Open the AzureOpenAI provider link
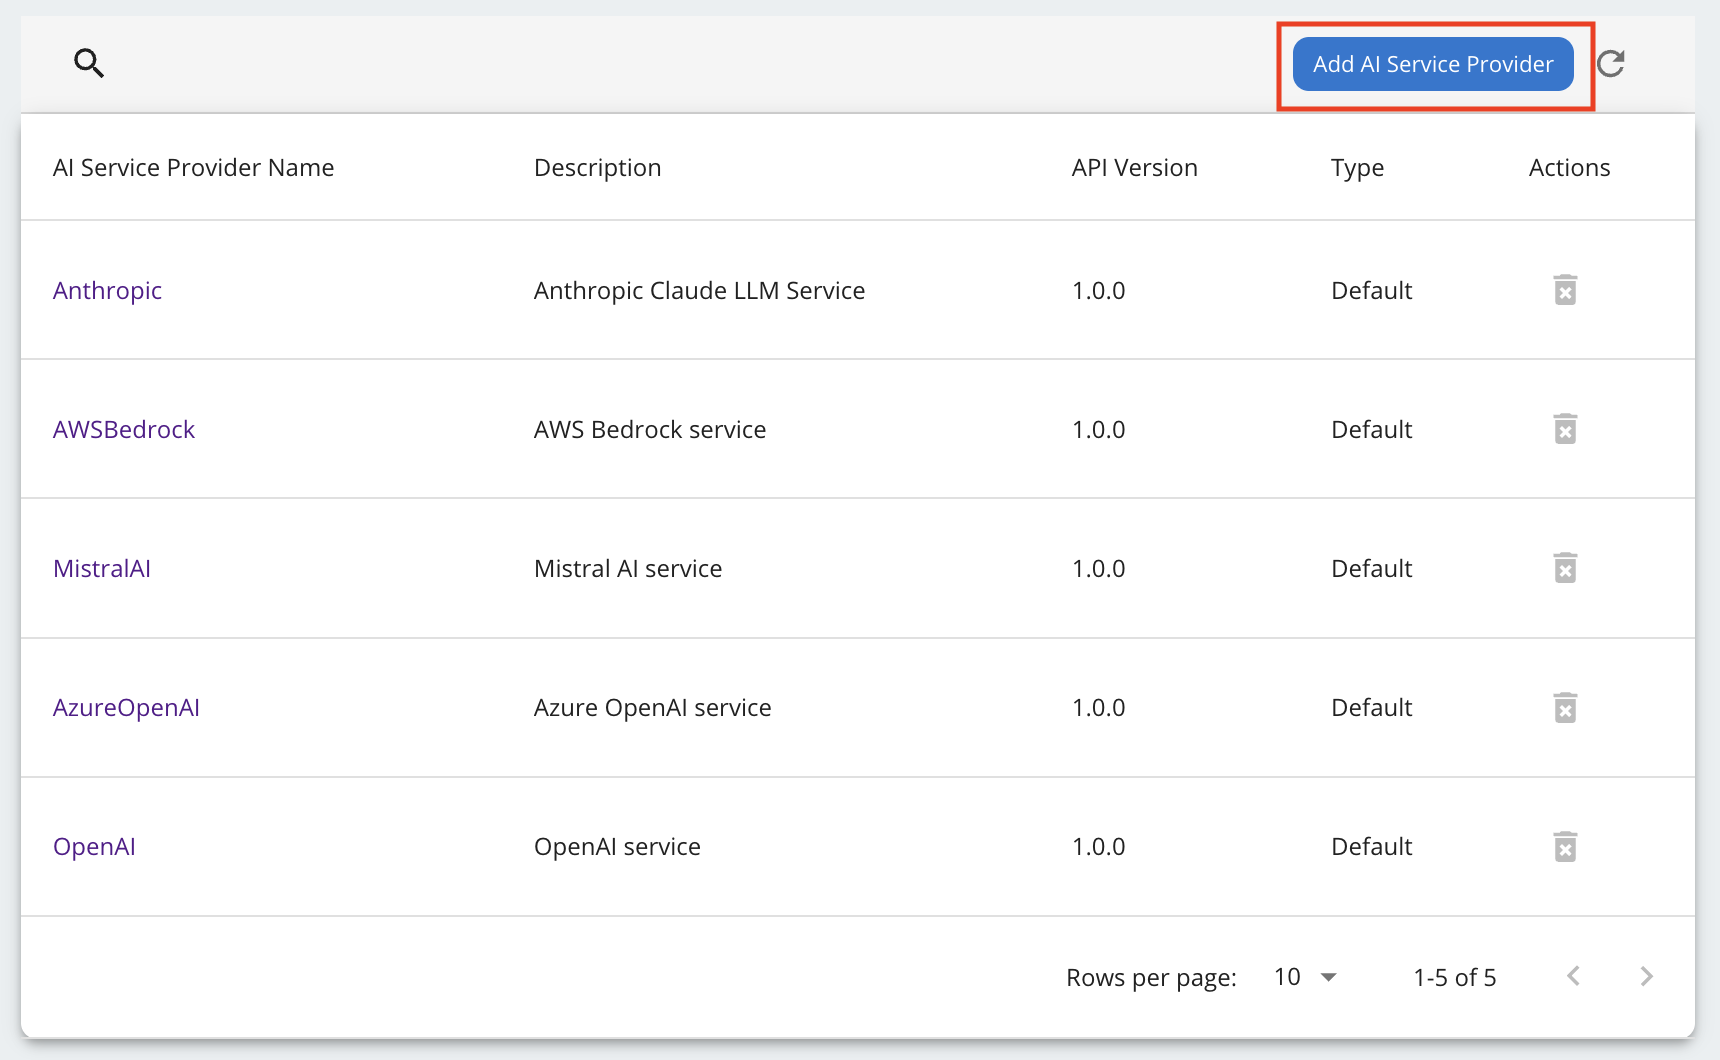This screenshot has width=1720, height=1060. [x=126, y=707]
